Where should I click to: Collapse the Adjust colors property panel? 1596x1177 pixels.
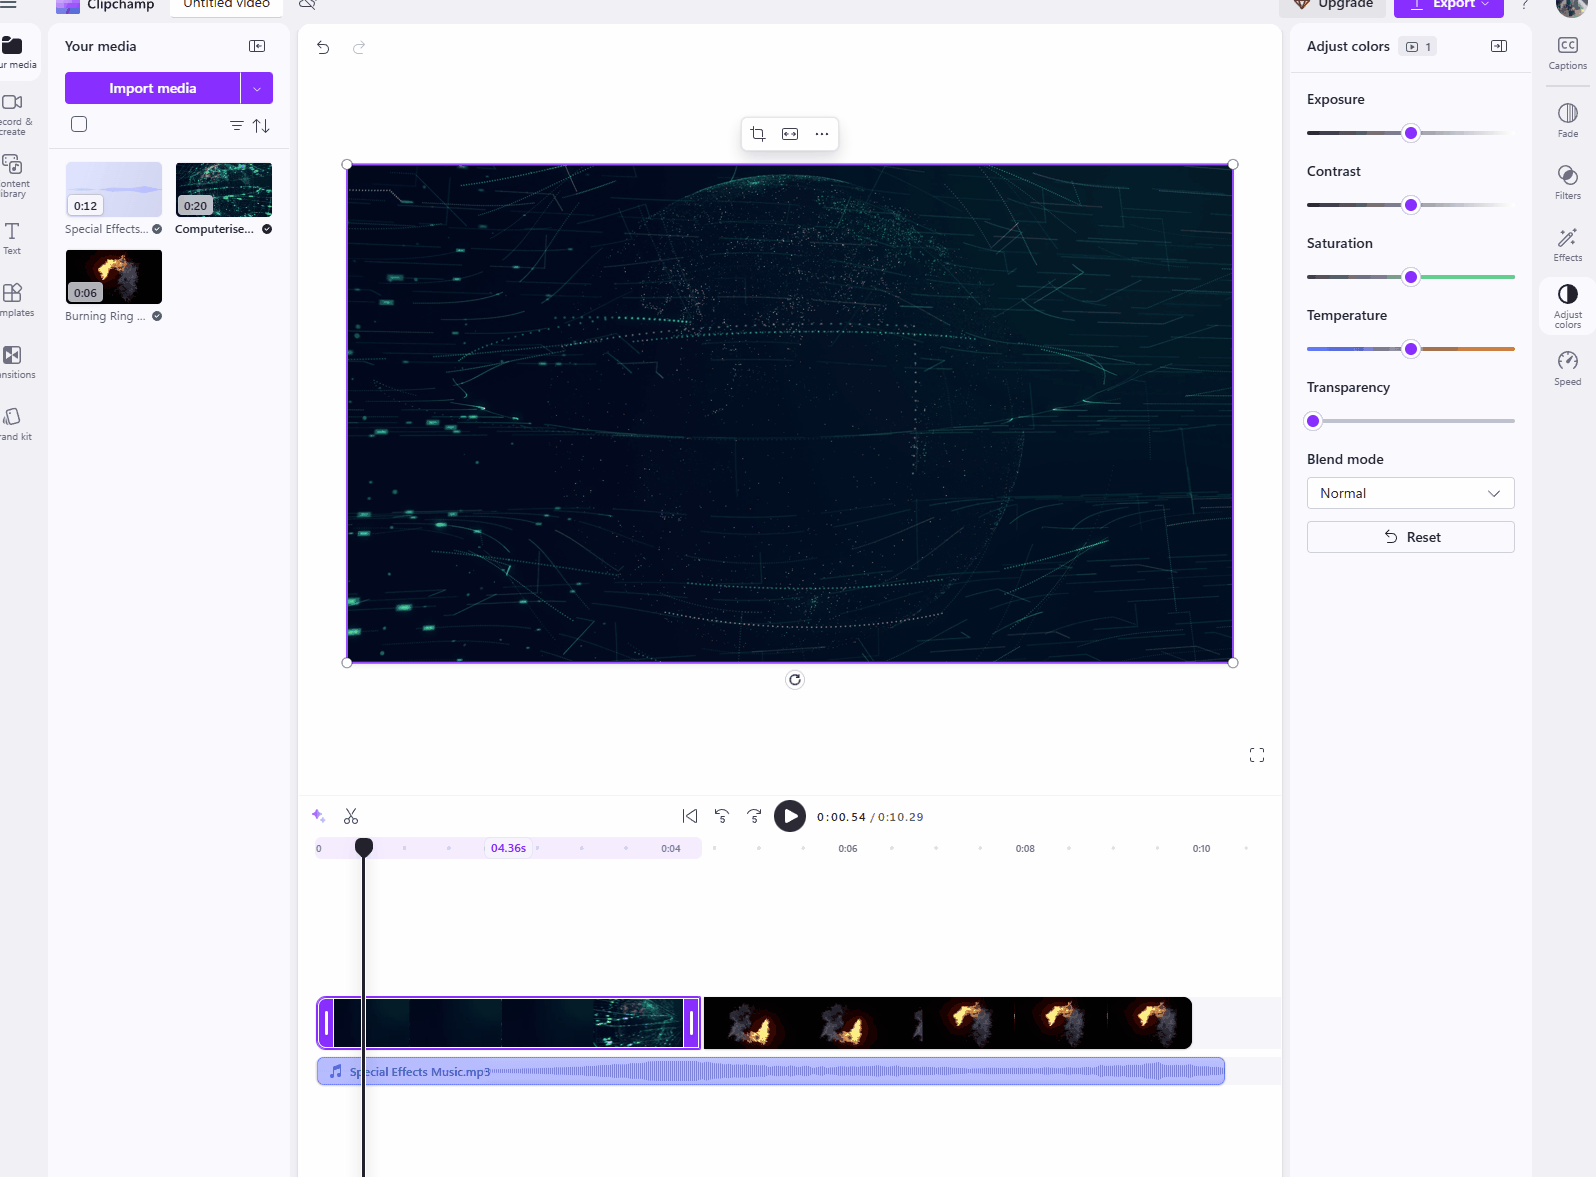[x=1499, y=47]
